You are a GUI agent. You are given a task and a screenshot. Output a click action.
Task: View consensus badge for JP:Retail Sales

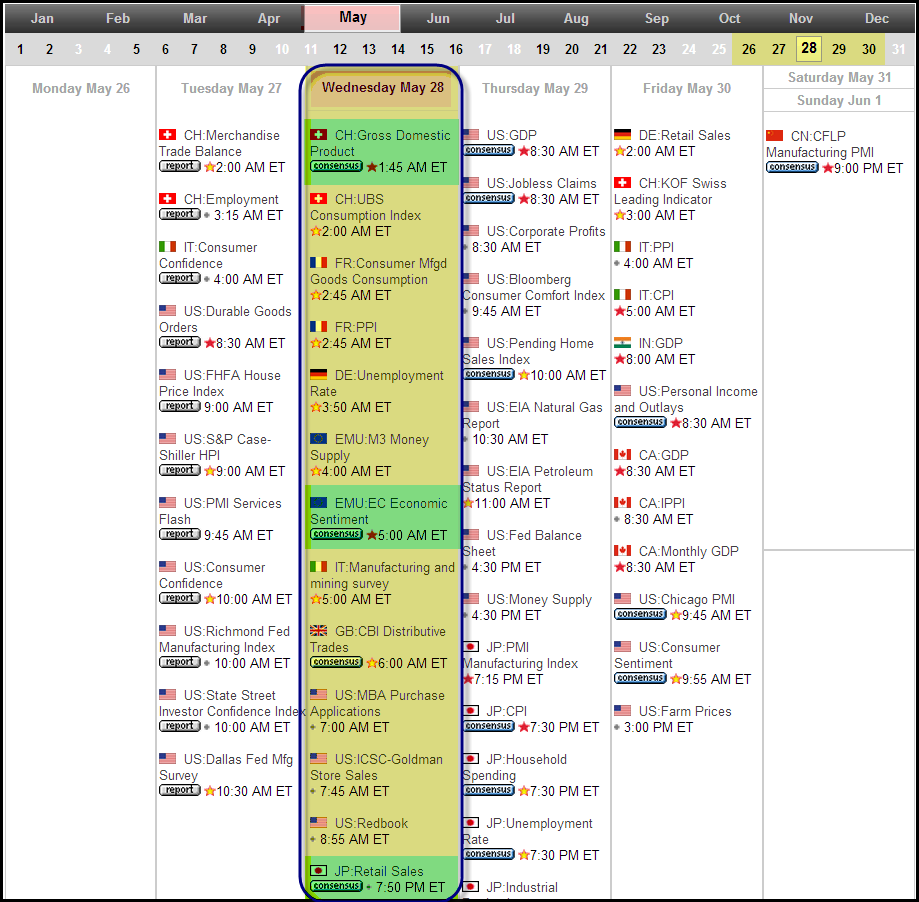coord(336,886)
